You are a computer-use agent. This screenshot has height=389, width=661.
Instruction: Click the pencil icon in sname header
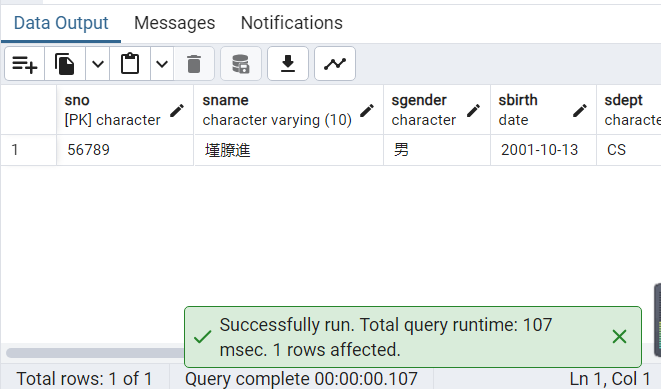pos(367,110)
